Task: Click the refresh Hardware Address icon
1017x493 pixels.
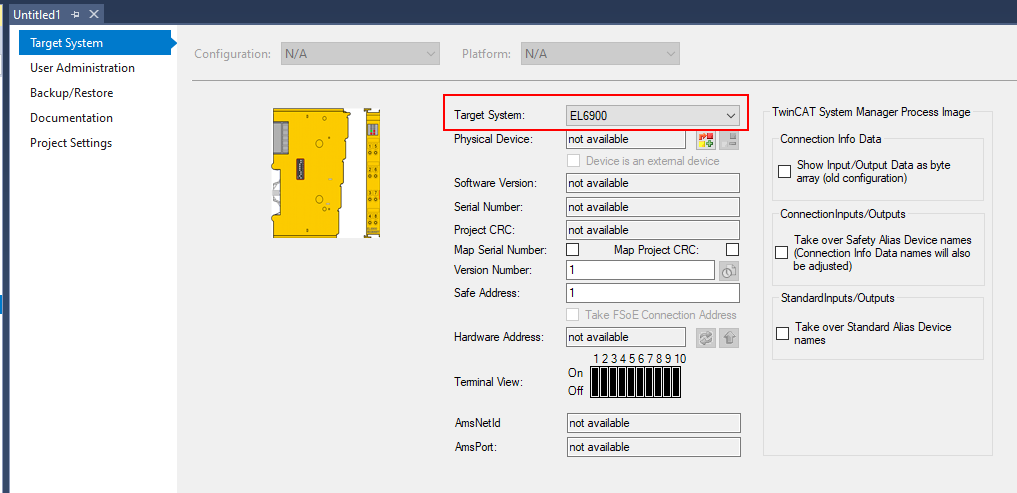Action: (706, 338)
